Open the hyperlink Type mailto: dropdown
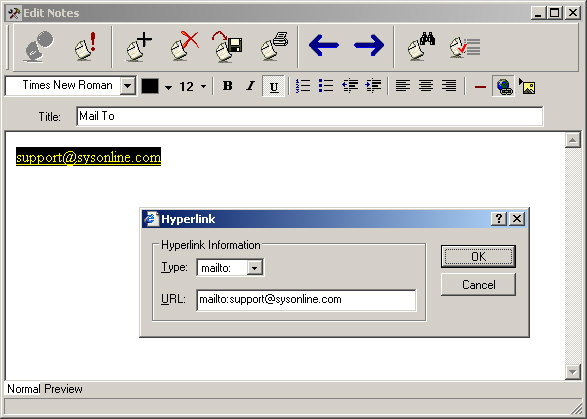 click(255, 268)
